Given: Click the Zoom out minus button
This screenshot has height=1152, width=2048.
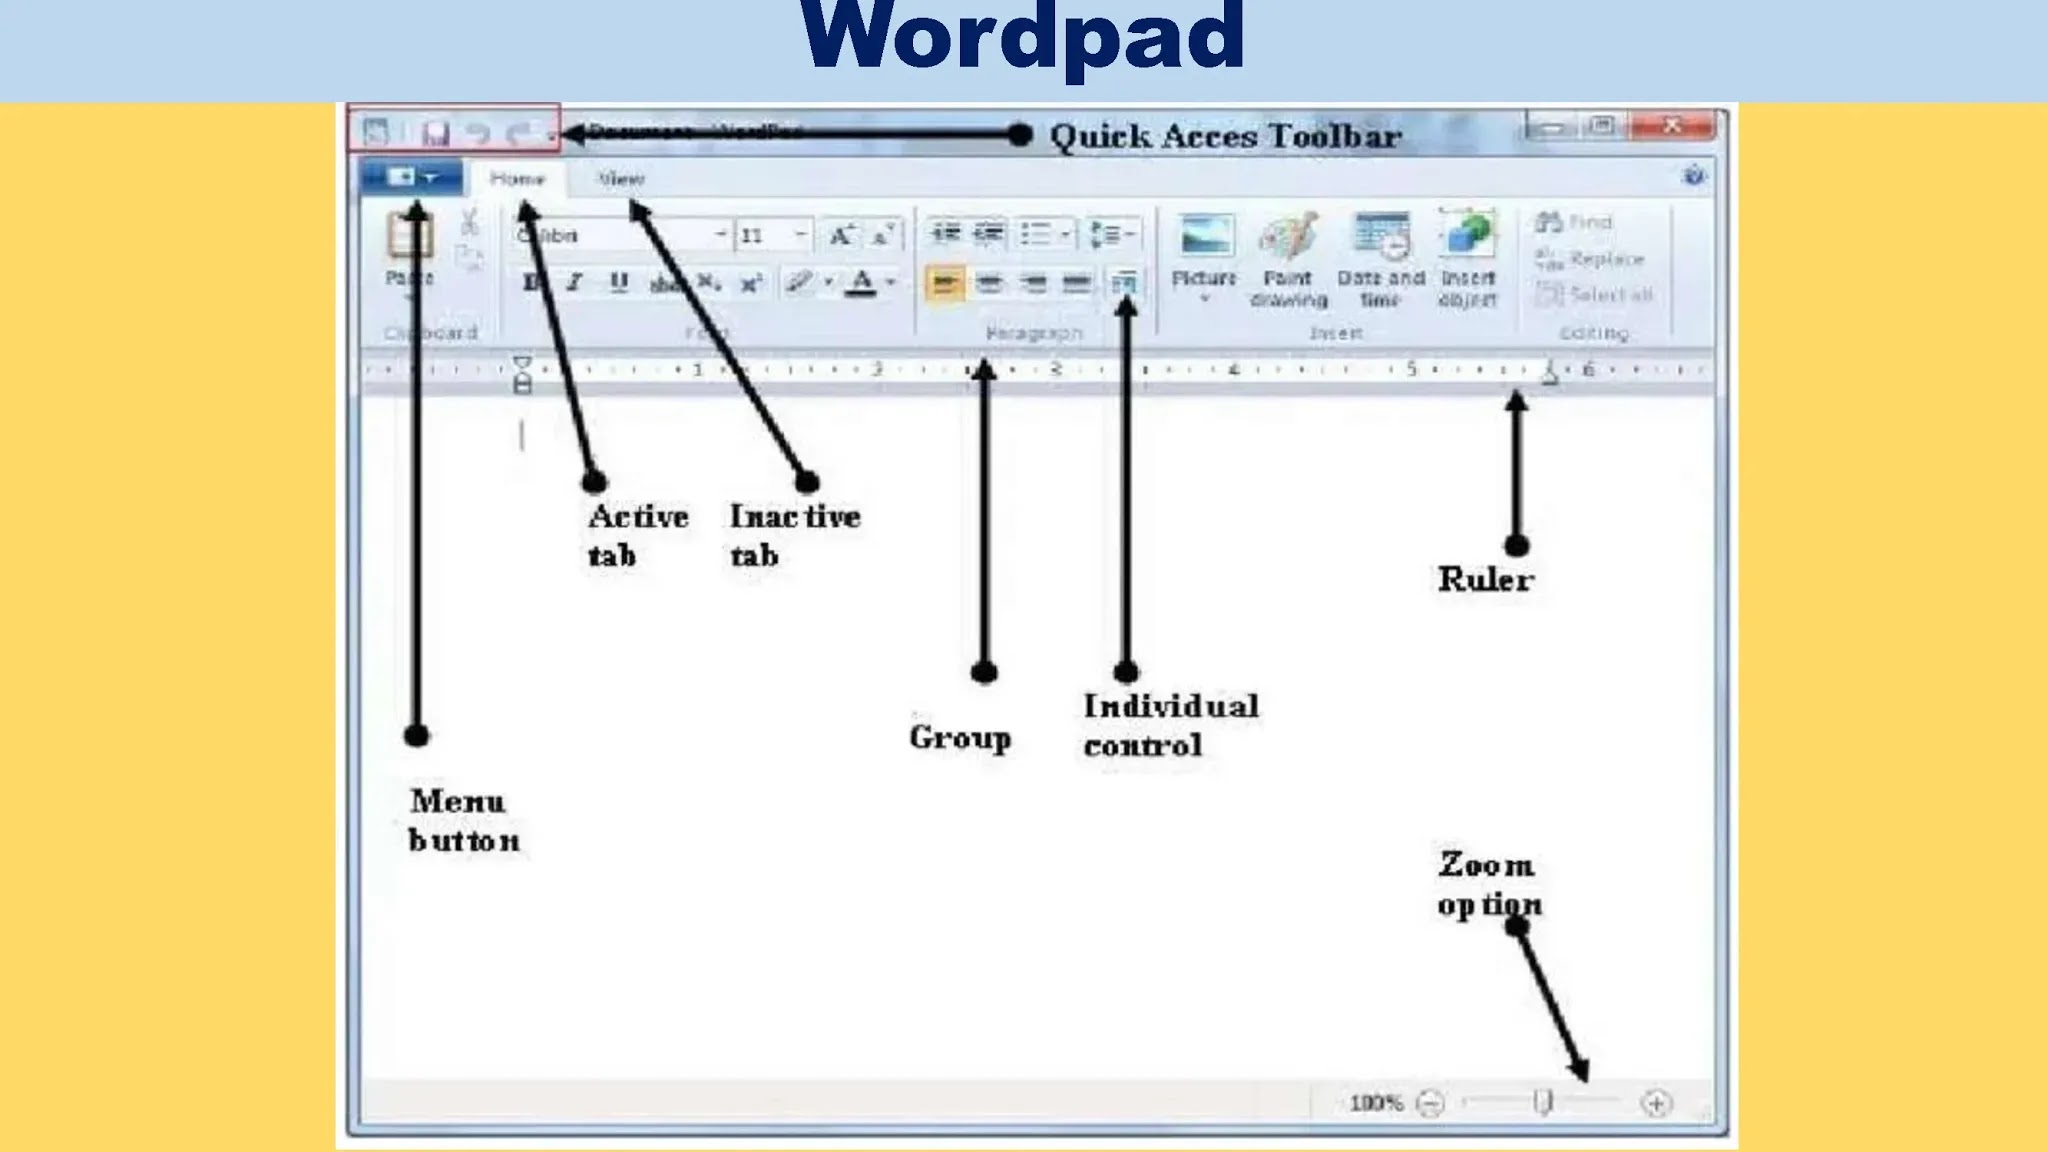Looking at the screenshot, I should 1431,1103.
